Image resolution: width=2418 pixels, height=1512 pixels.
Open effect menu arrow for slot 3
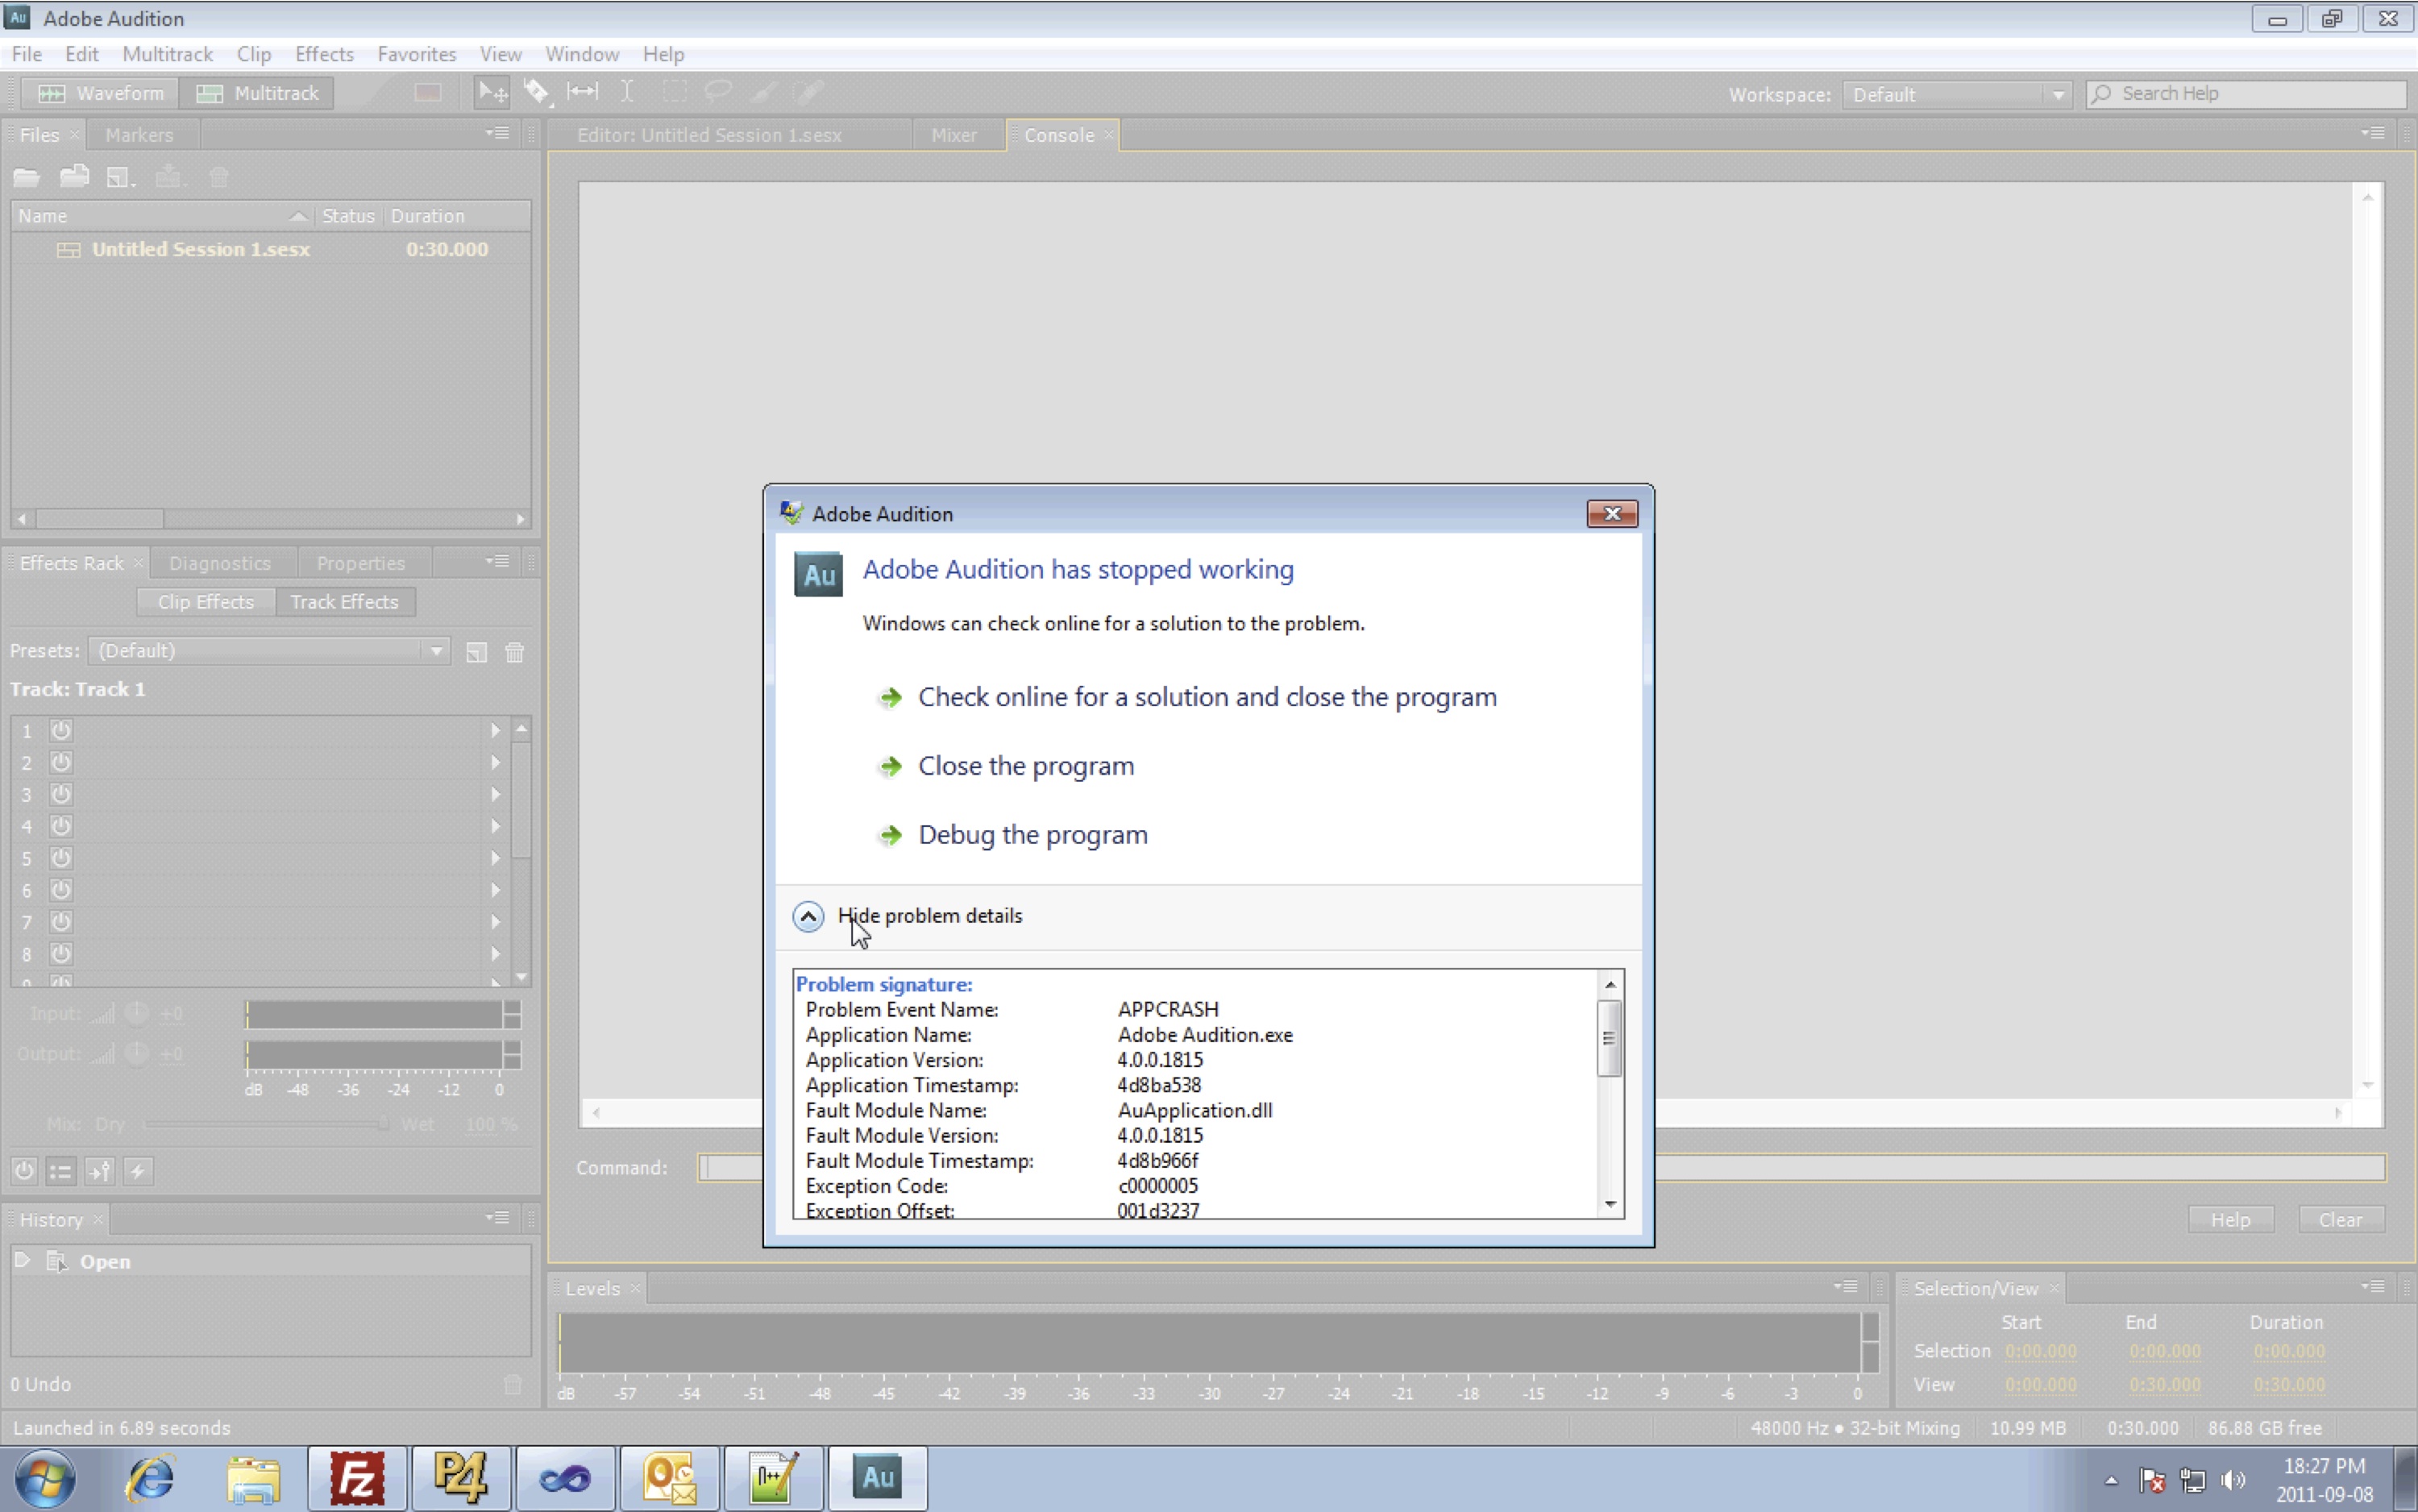[x=495, y=795]
